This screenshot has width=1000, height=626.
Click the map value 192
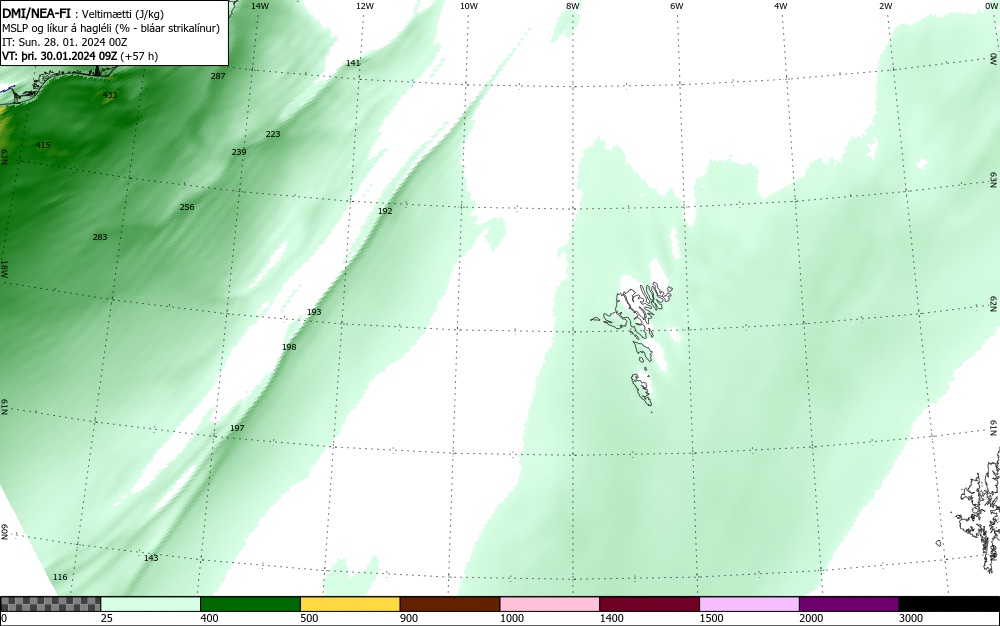385,210
